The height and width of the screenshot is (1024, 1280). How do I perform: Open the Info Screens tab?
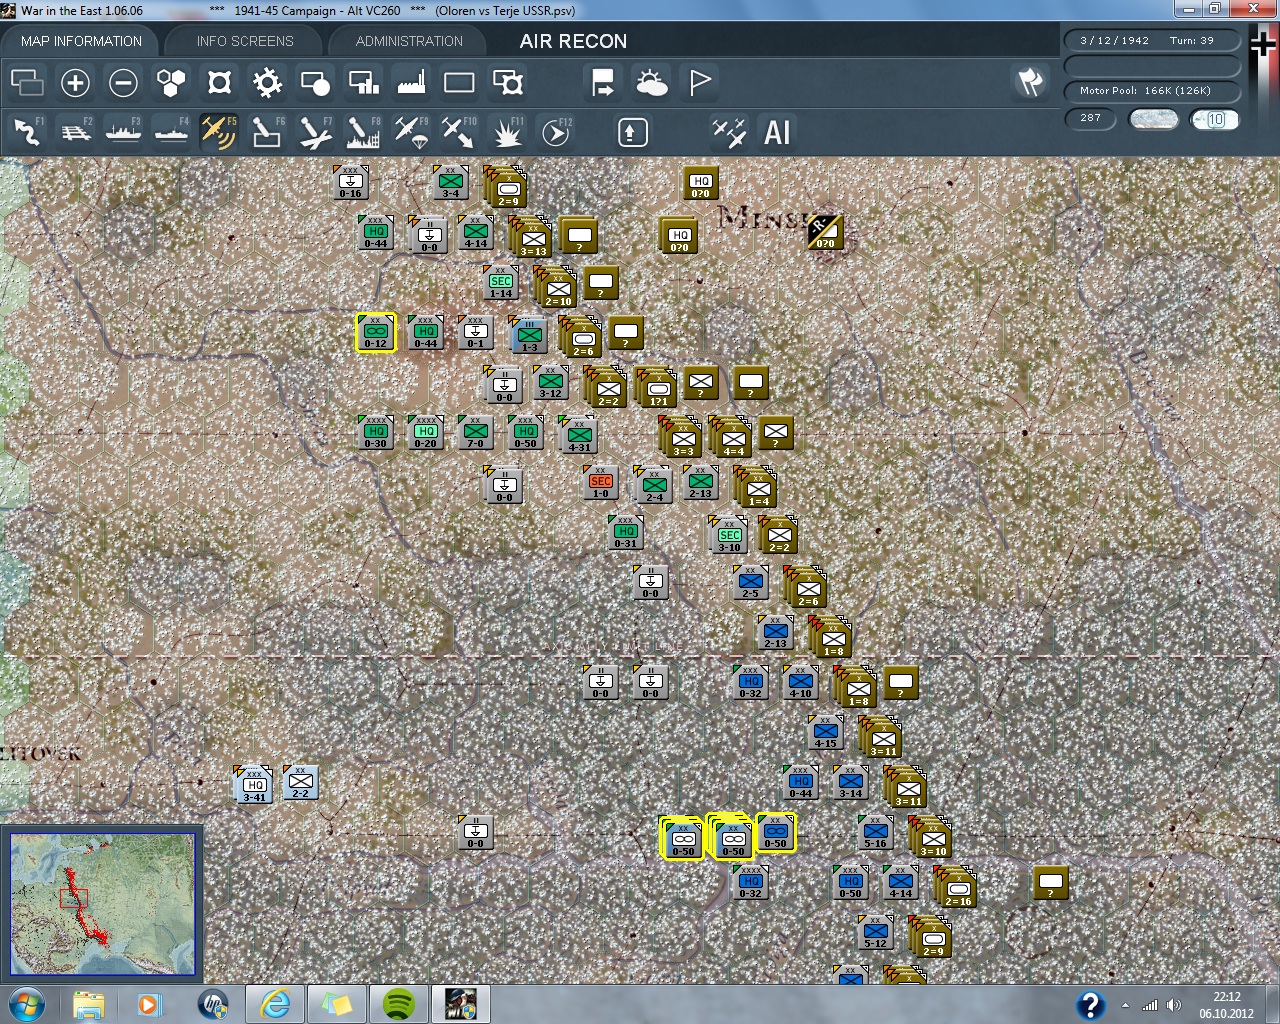coord(245,41)
